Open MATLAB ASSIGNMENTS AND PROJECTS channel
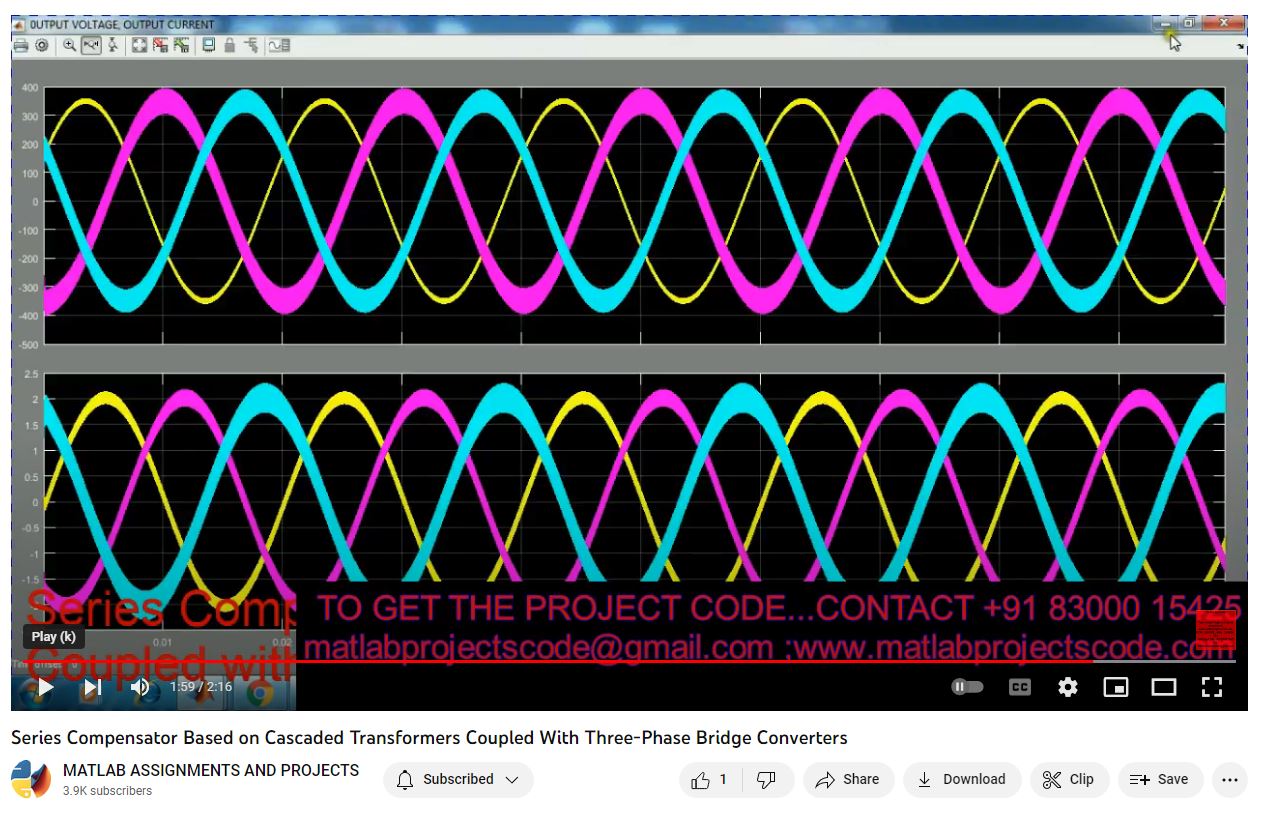This screenshot has width=1262, height=814. point(211,770)
